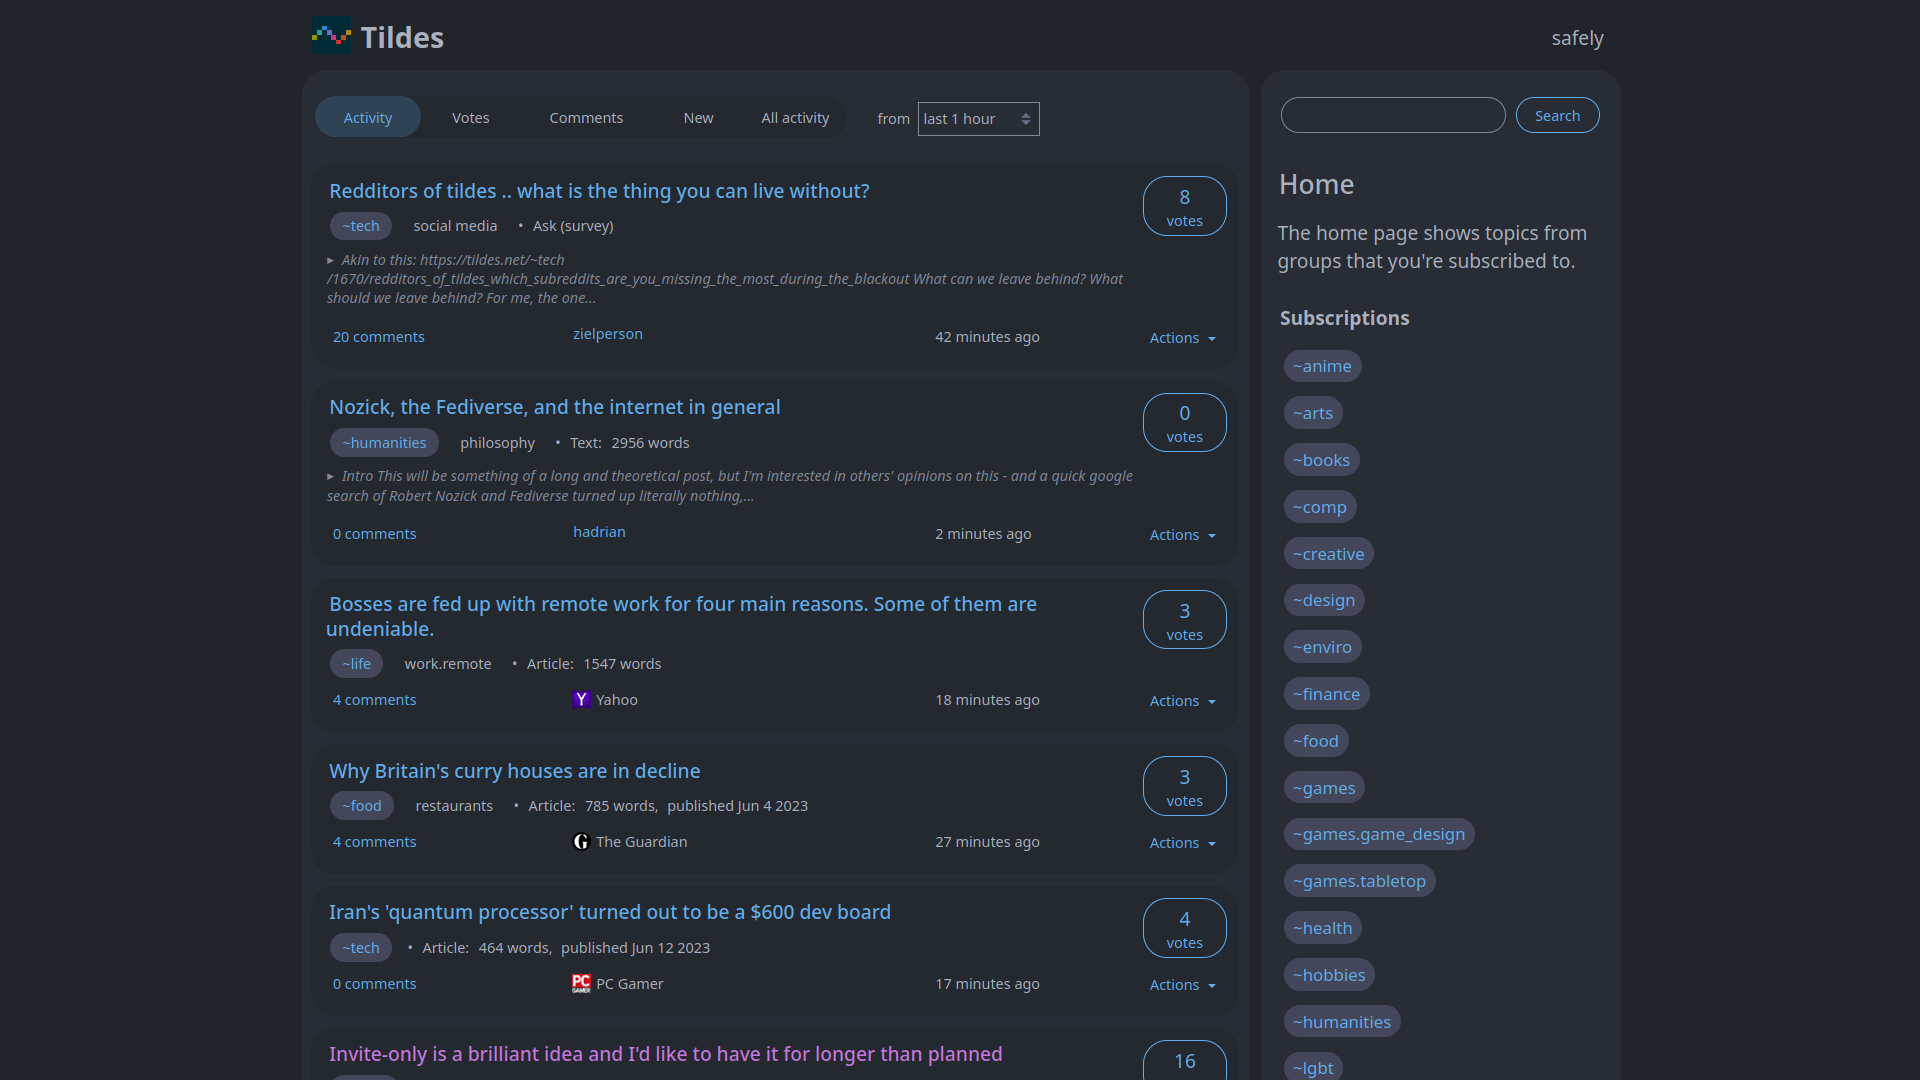This screenshot has height=1080, width=1920.
Task: Toggle vote on remote work article
Action: point(1184,620)
